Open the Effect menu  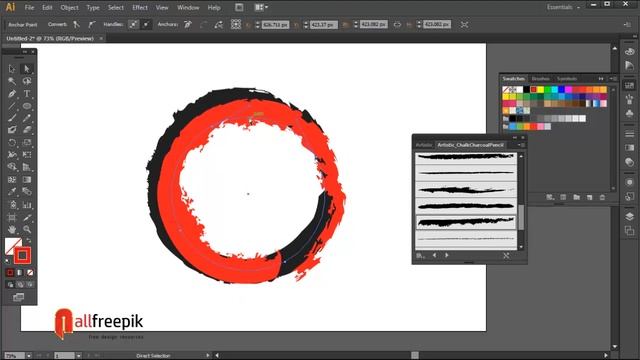(140, 7)
